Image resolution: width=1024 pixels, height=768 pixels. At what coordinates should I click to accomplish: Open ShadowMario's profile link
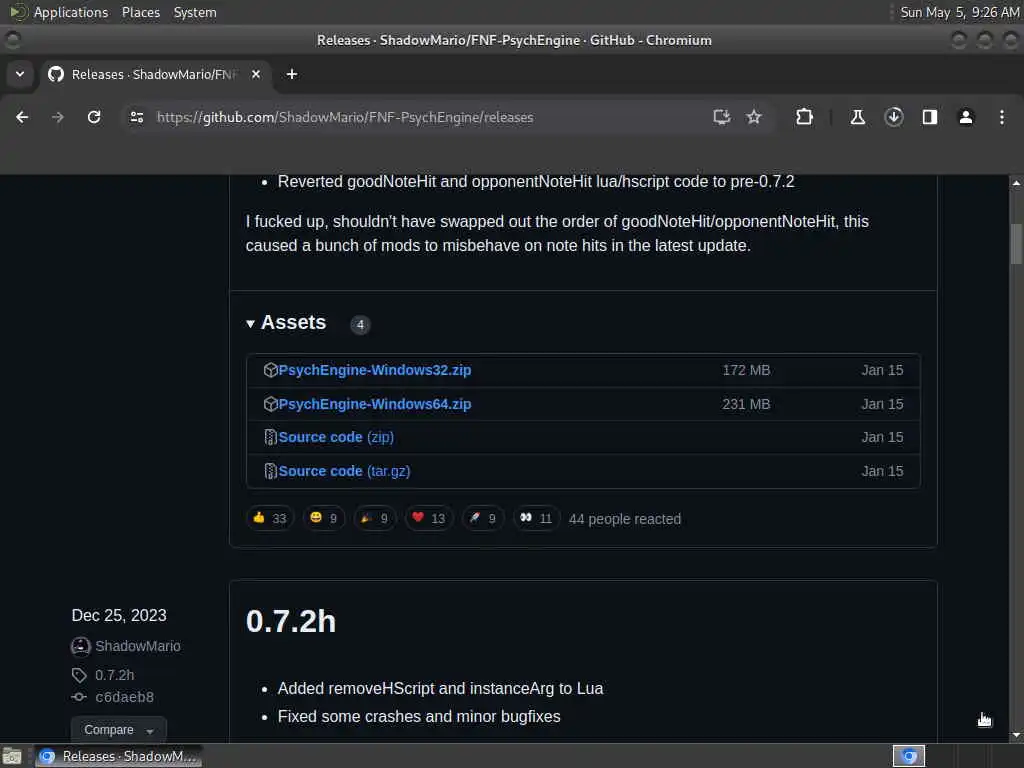point(138,646)
